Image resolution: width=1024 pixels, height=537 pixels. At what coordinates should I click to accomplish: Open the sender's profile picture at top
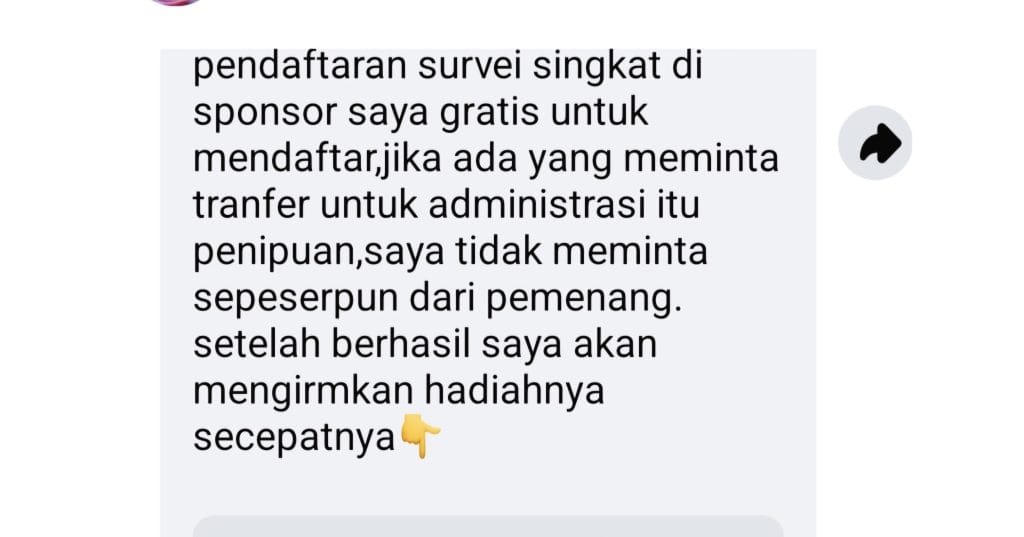(176, 2)
